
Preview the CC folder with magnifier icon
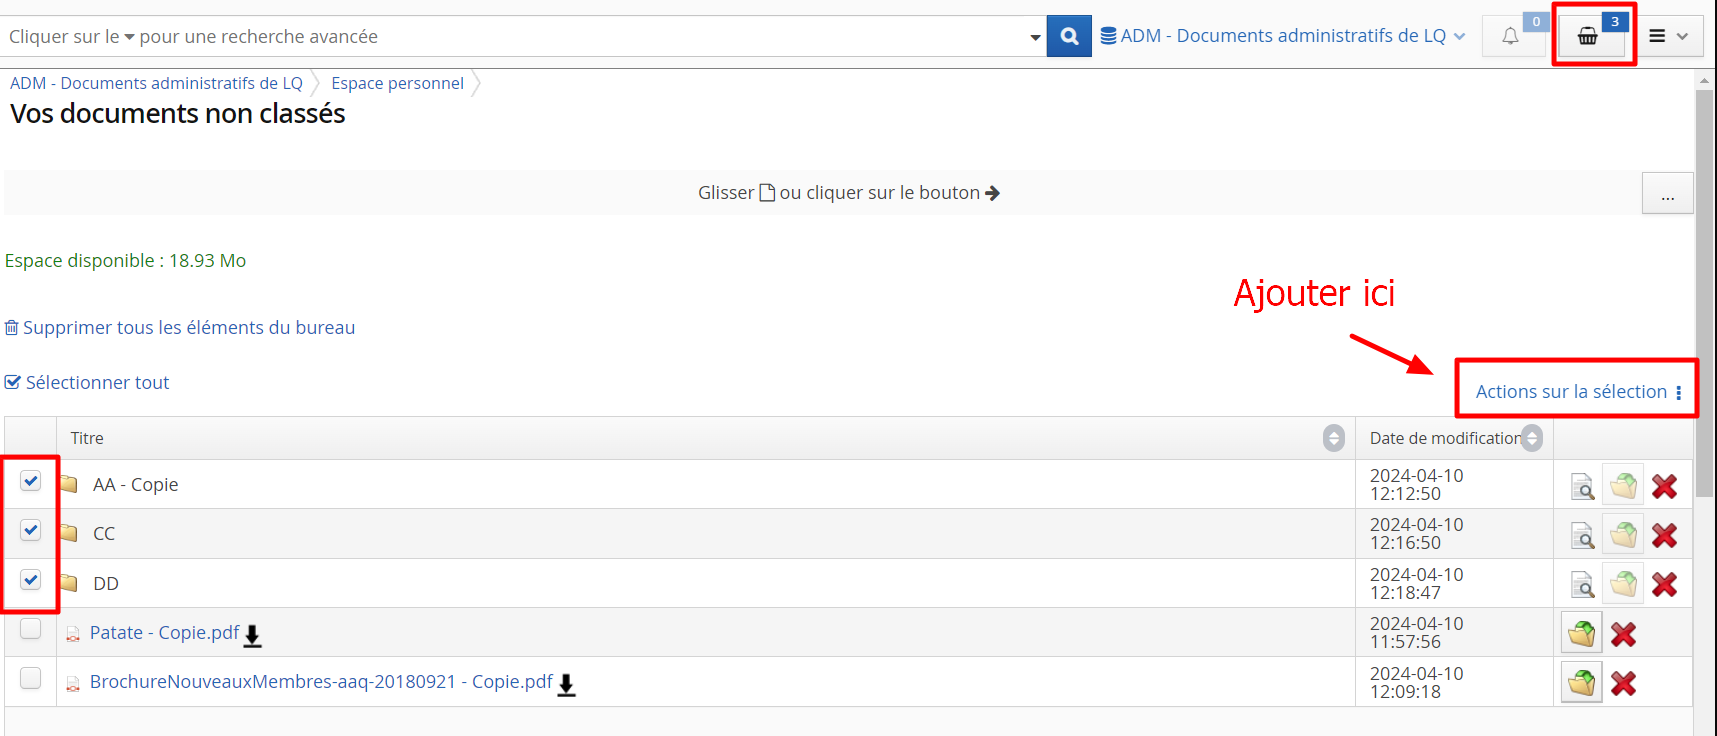(x=1582, y=536)
